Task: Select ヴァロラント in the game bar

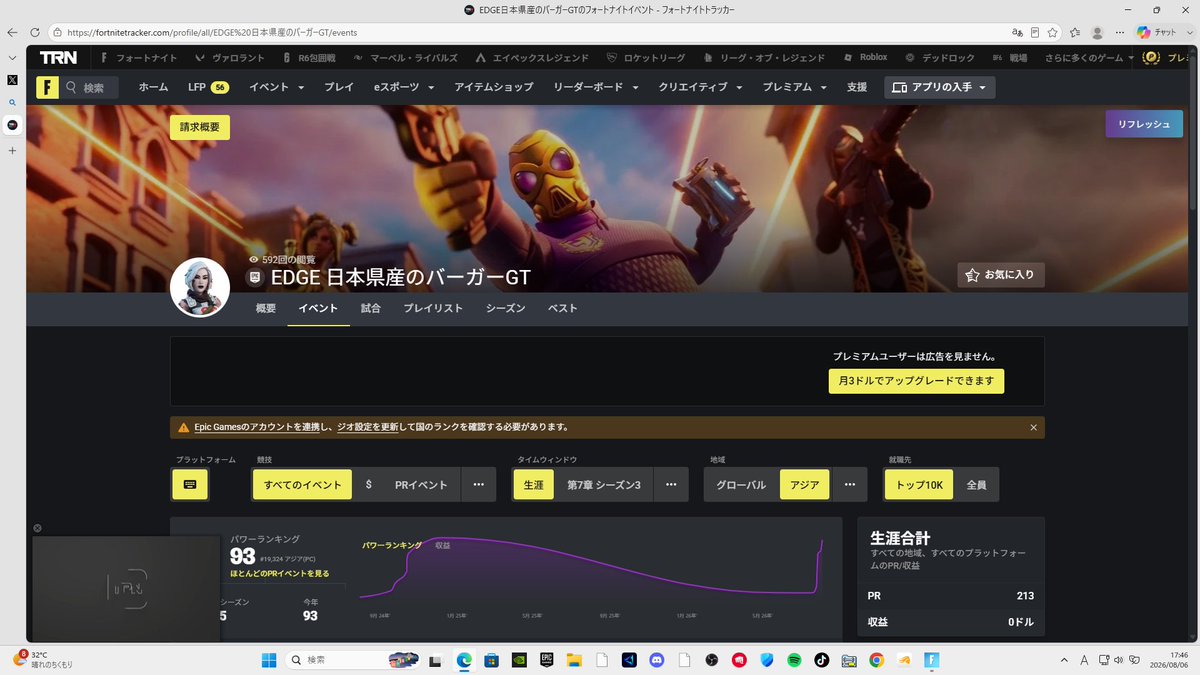Action: 229,58
